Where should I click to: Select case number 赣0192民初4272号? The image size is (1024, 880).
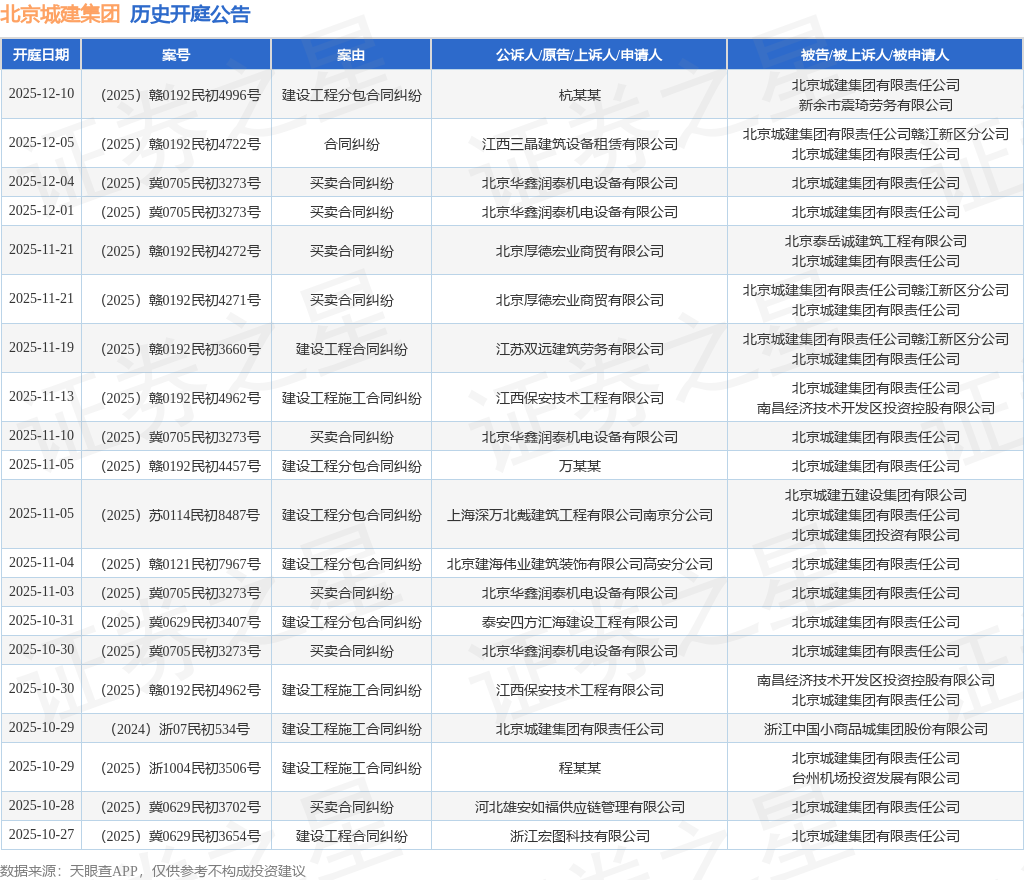tap(181, 251)
